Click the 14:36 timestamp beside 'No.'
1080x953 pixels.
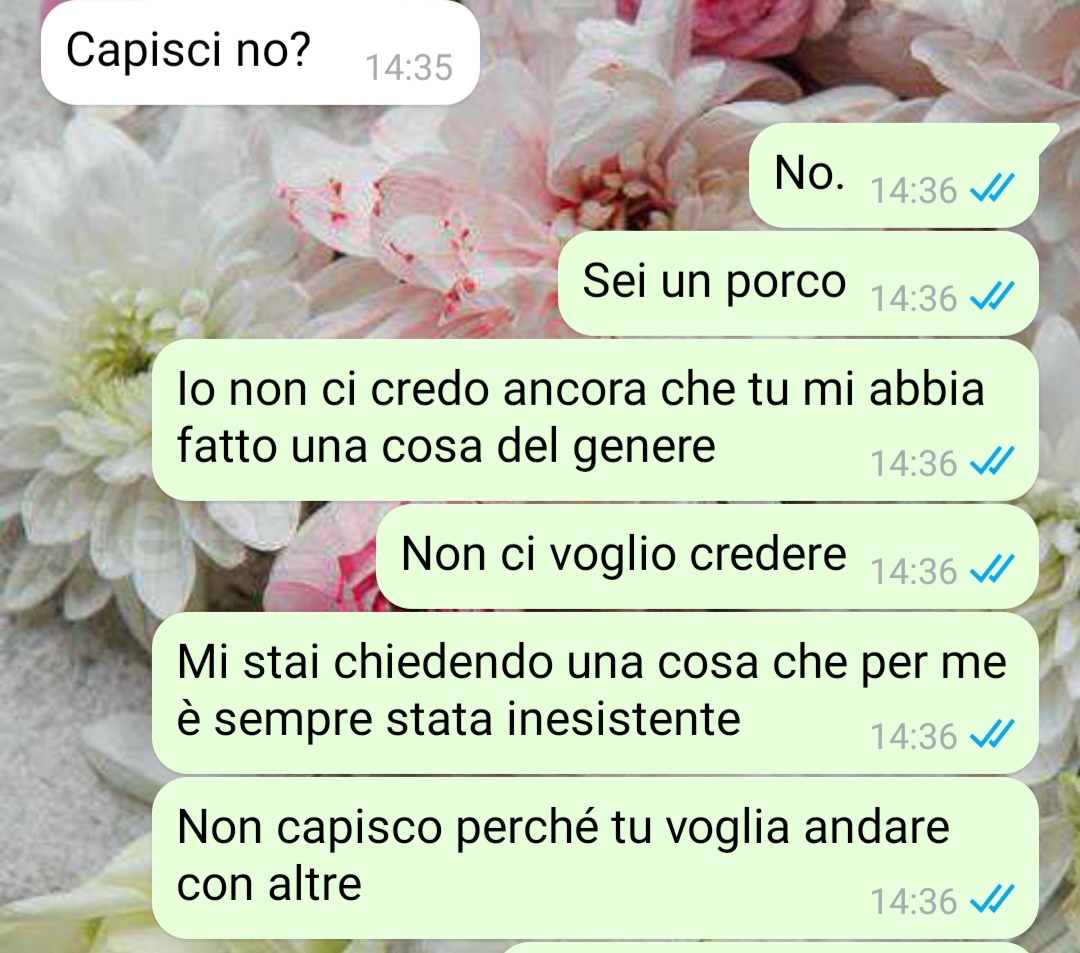pos(914,191)
